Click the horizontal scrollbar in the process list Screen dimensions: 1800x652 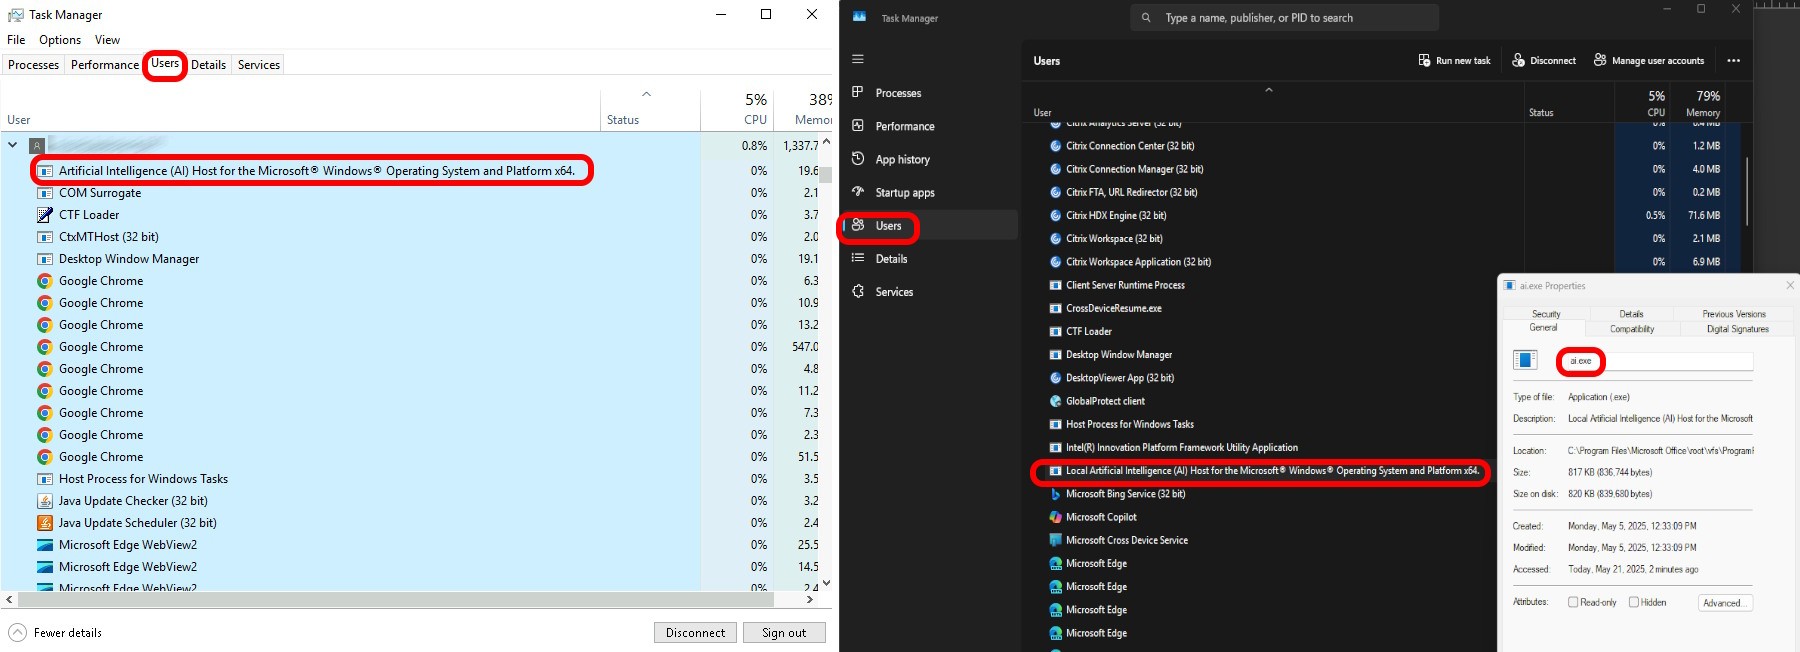pyautogui.click(x=400, y=599)
